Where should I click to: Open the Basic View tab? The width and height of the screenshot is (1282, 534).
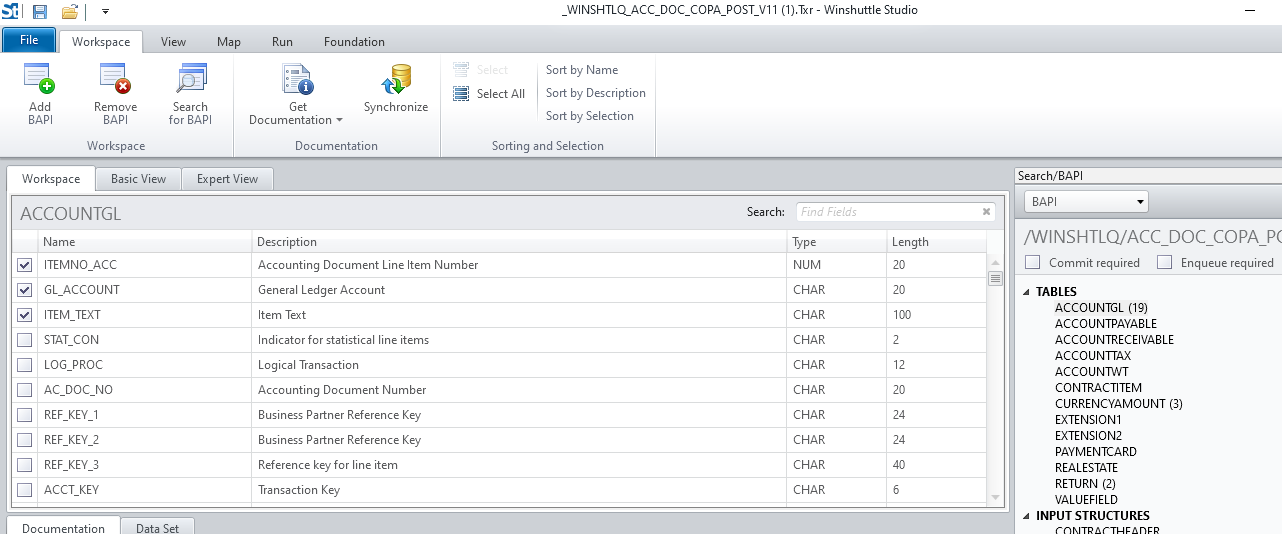(x=139, y=179)
